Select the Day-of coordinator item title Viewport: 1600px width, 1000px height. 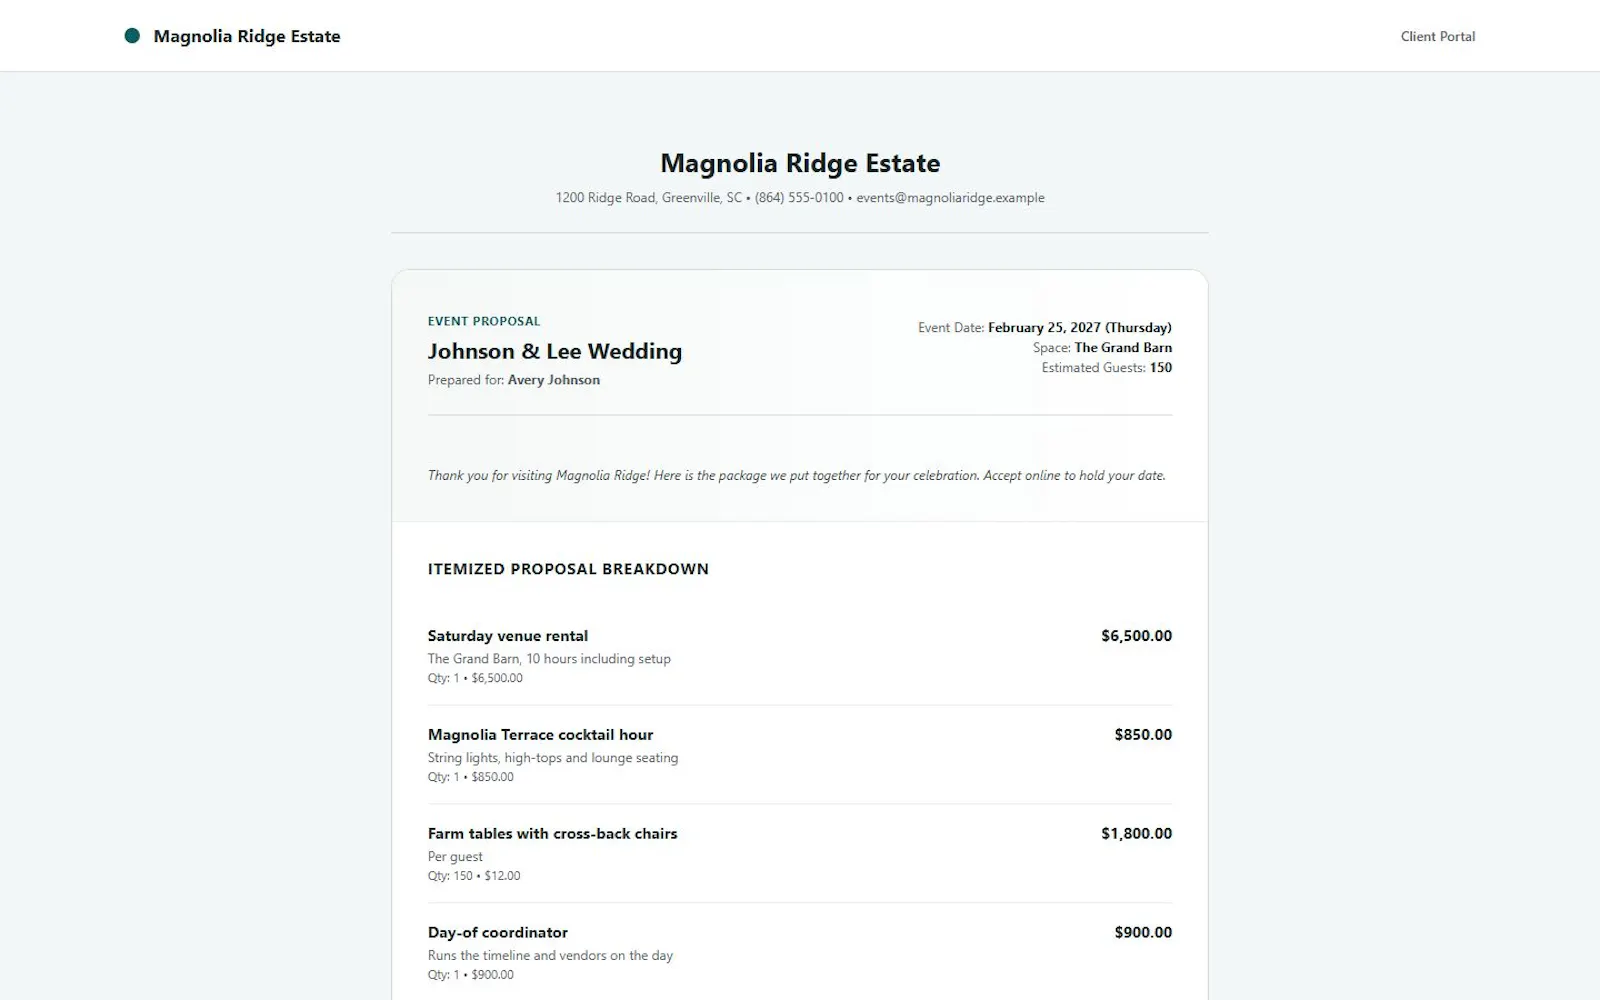pos(498,933)
